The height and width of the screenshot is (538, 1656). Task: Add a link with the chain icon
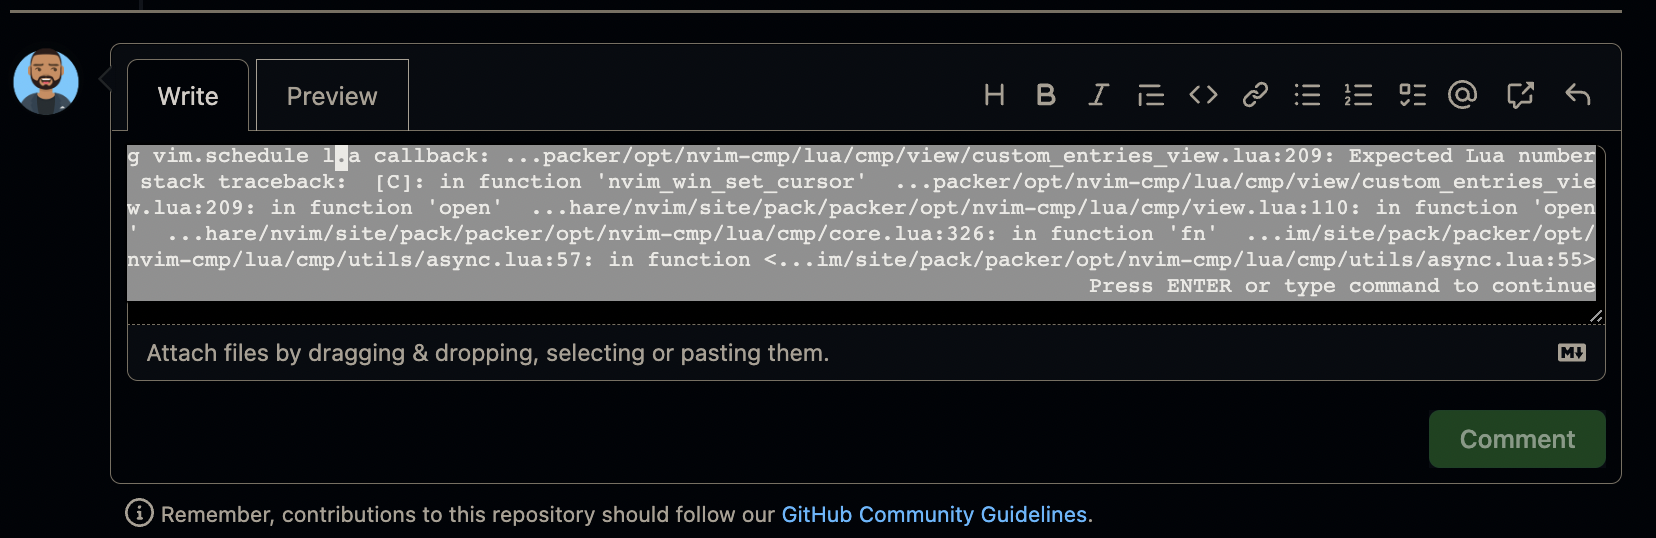pos(1255,95)
